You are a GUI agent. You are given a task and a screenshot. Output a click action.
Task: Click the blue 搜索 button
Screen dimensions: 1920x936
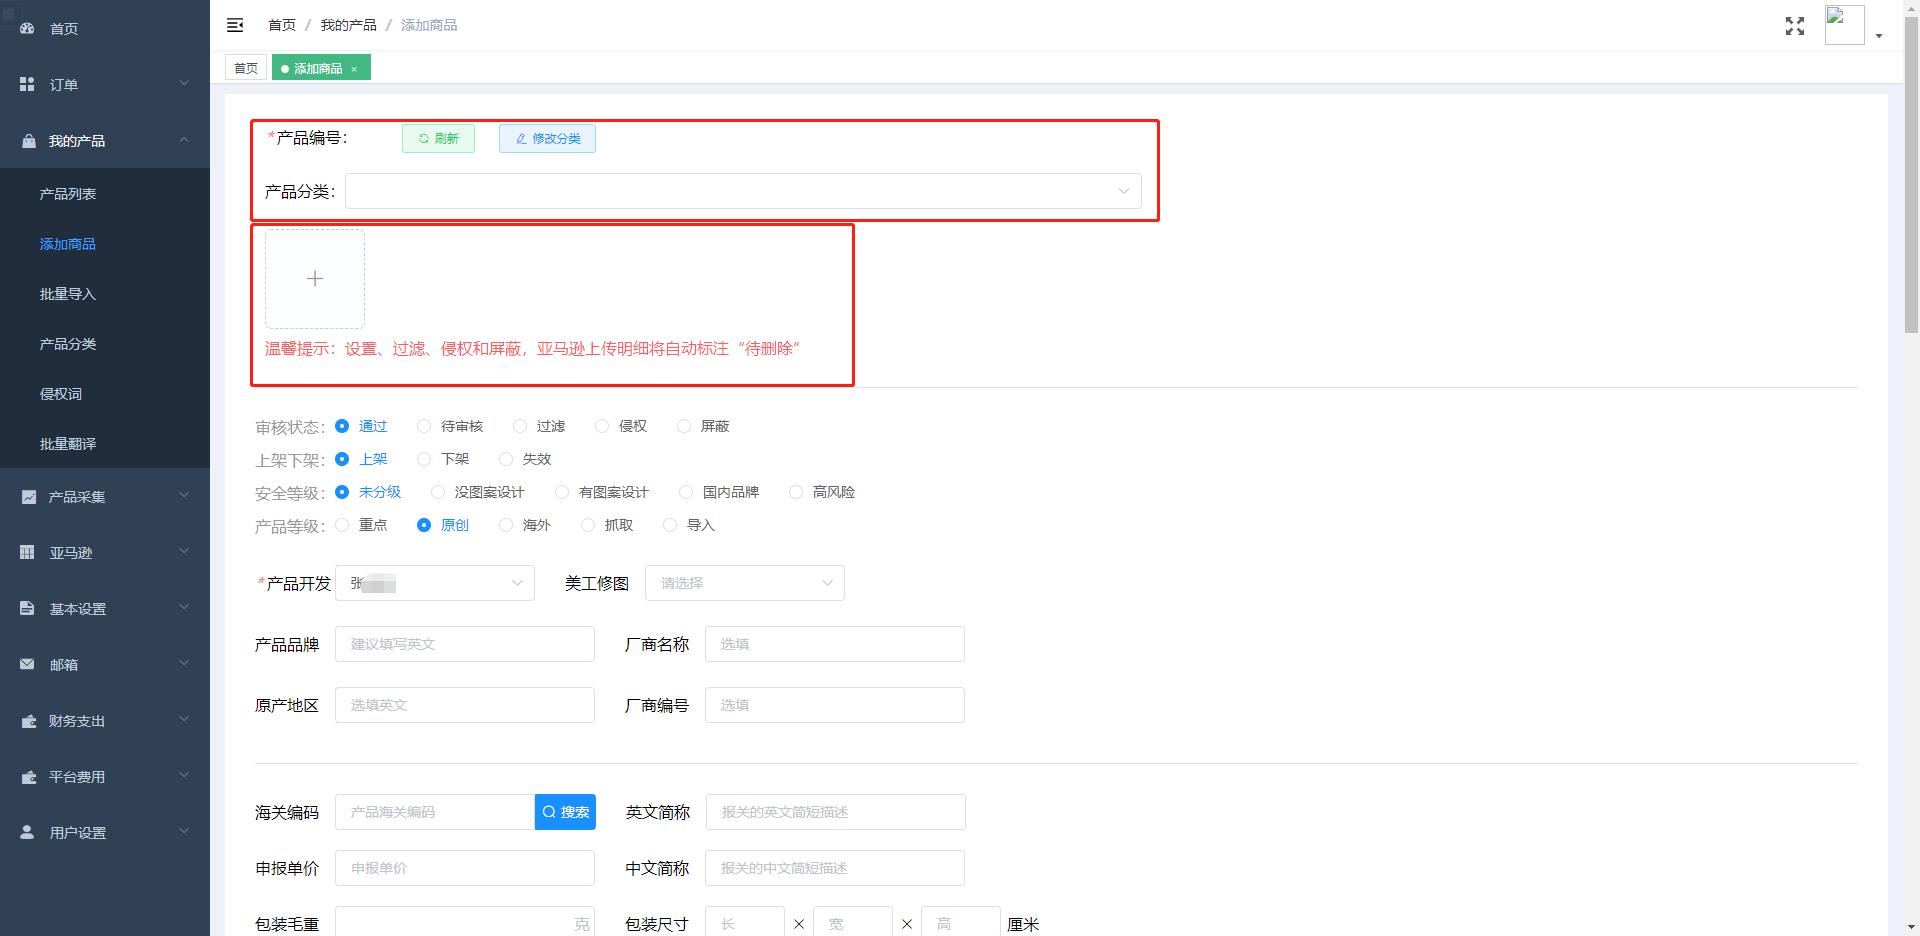(x=565, y=812)
